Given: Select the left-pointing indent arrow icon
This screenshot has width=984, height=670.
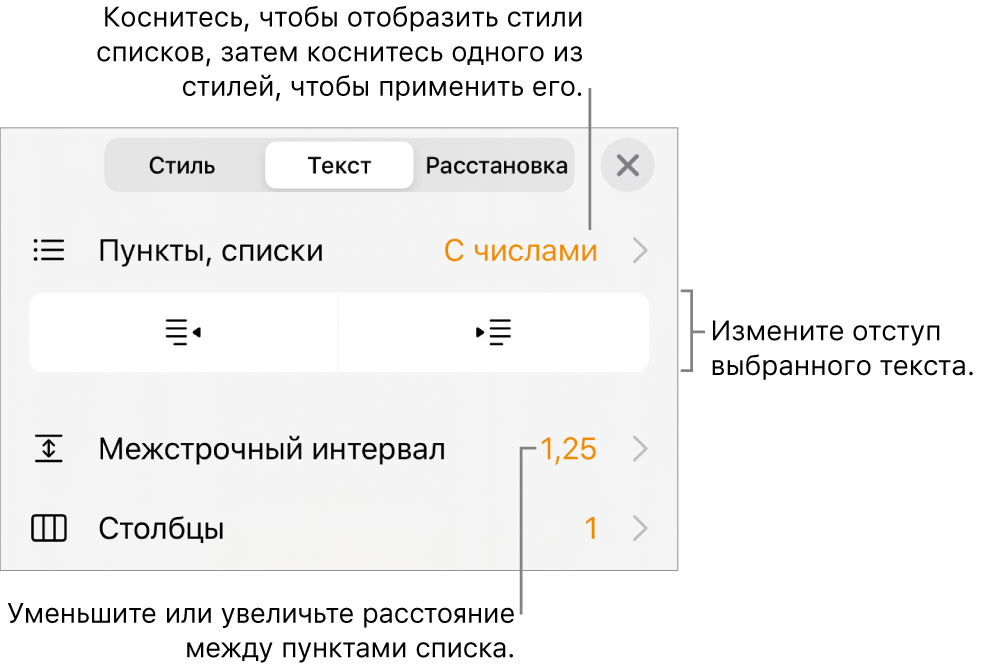Looking at the screenshot, I should (x=182, y=332).
